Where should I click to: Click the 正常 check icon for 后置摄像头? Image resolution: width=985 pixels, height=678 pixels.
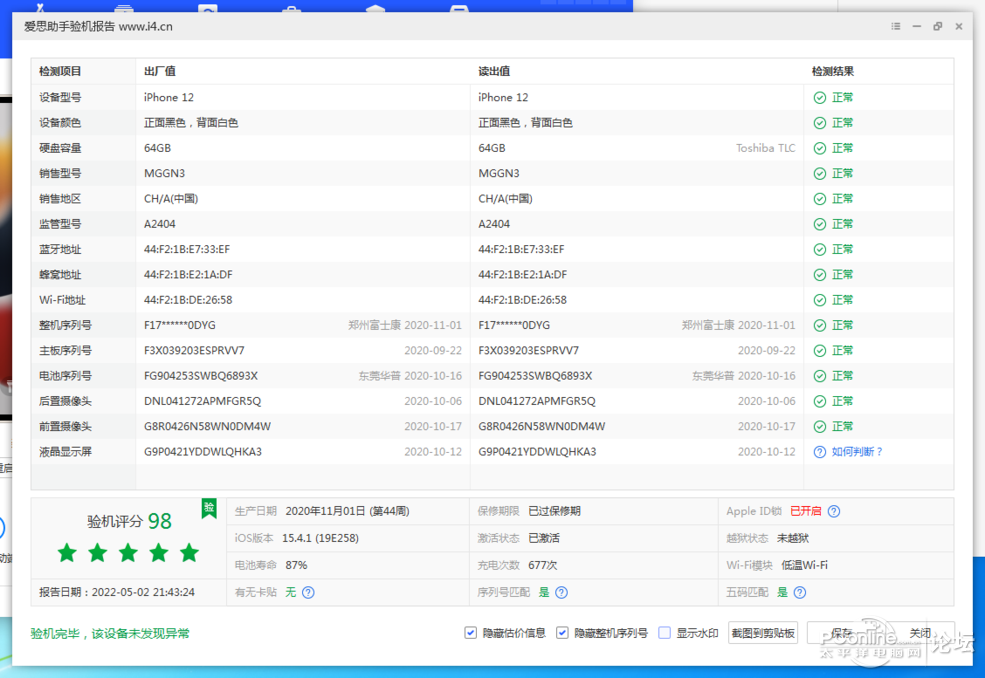point(820,402)
